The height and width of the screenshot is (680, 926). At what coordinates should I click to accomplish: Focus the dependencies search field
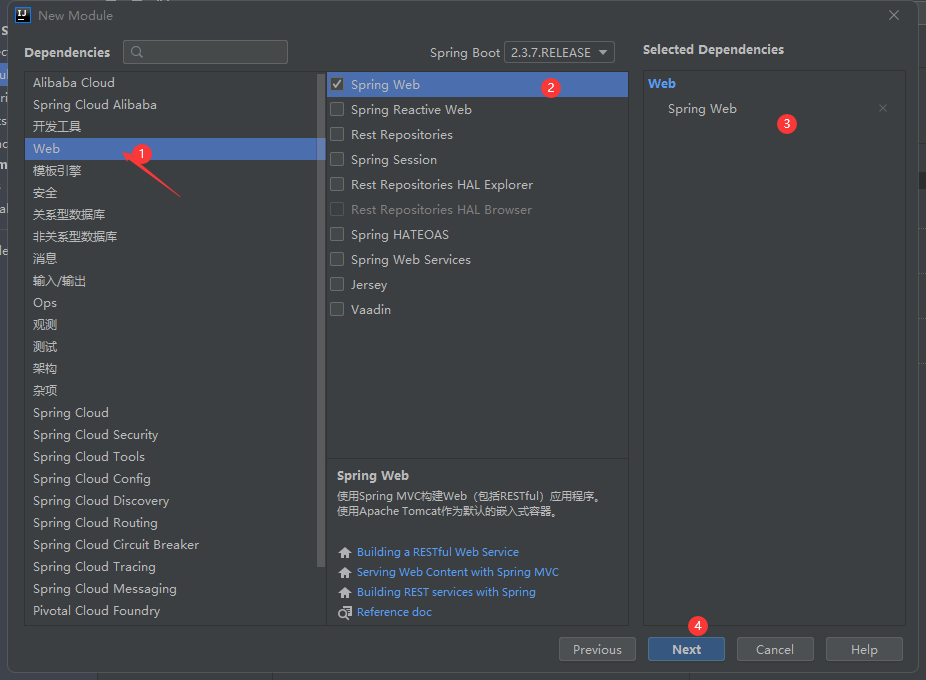point(206,52)
